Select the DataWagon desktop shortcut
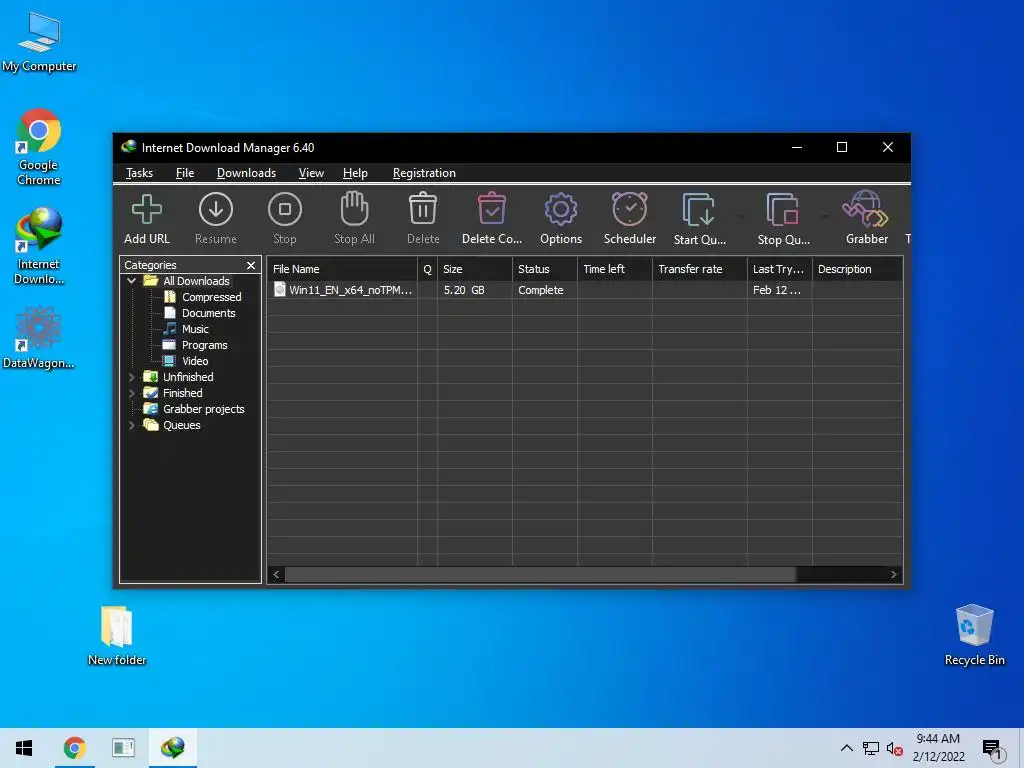This screenshot has width=1024, height=768. 39,338
